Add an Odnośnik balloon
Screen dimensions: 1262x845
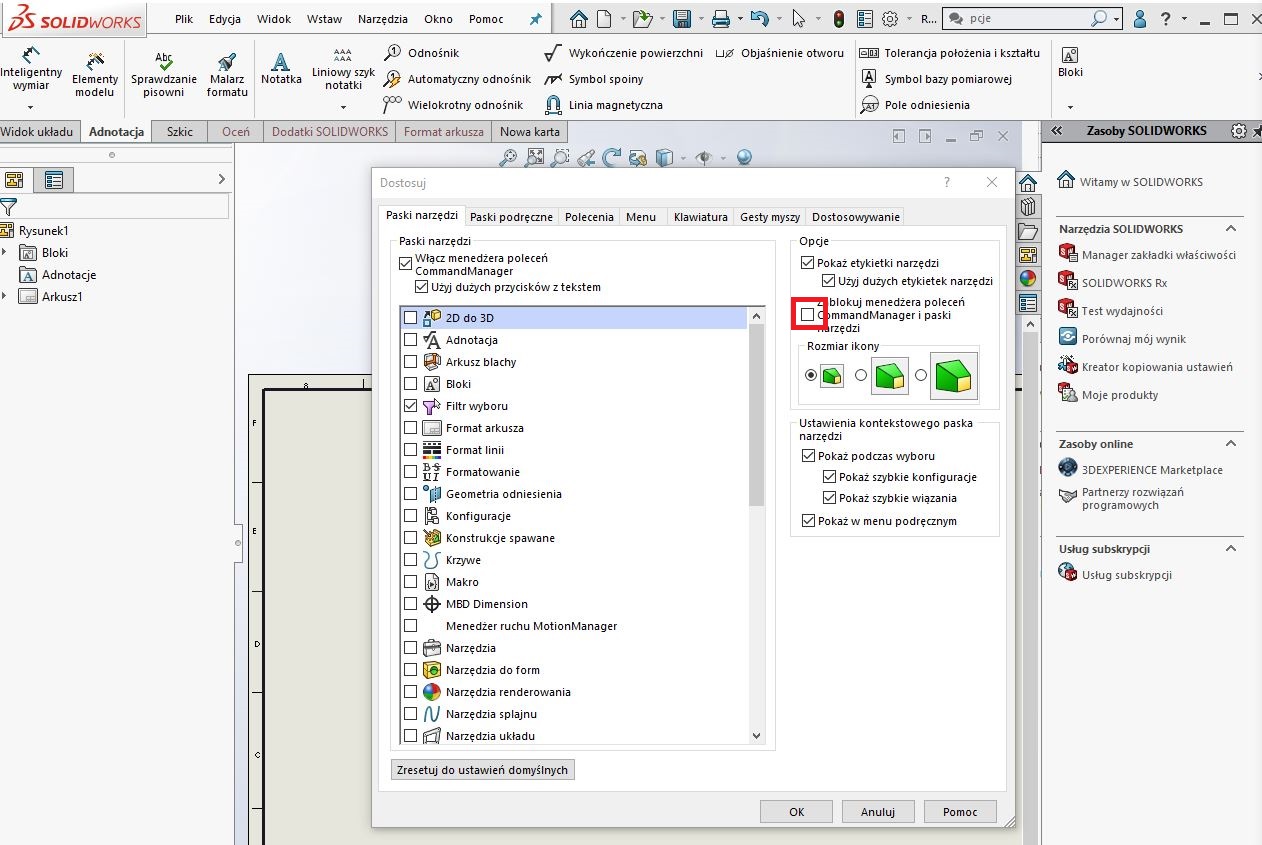pyautogui.click(x=422, y=53)
